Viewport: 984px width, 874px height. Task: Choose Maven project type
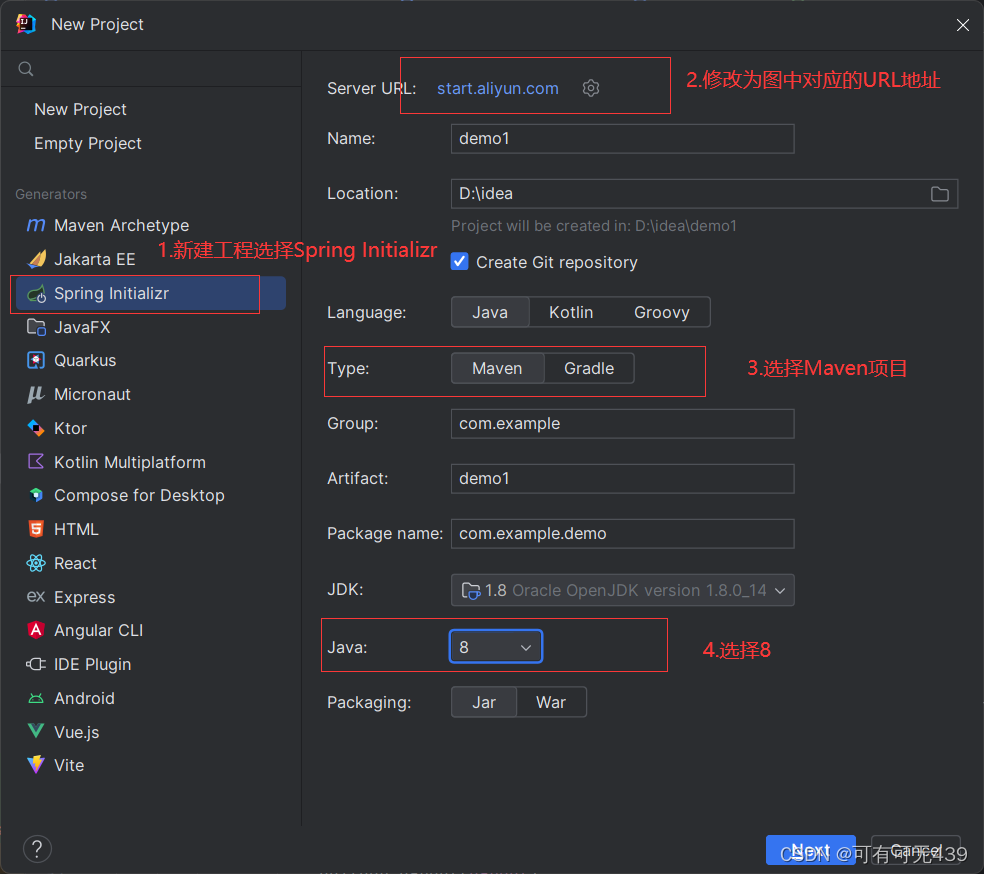497,368
